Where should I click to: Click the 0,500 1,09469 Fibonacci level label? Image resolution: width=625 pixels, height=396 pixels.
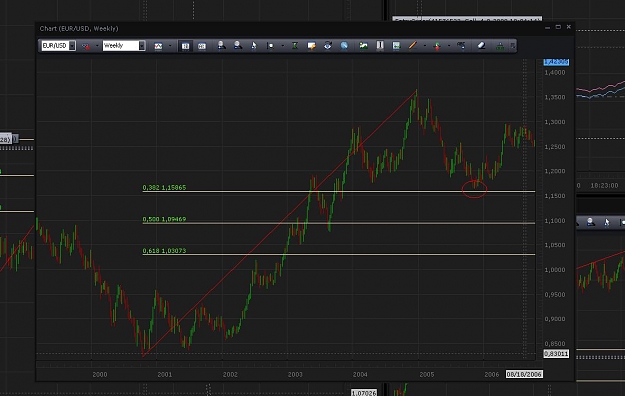[x=164, y=219]
